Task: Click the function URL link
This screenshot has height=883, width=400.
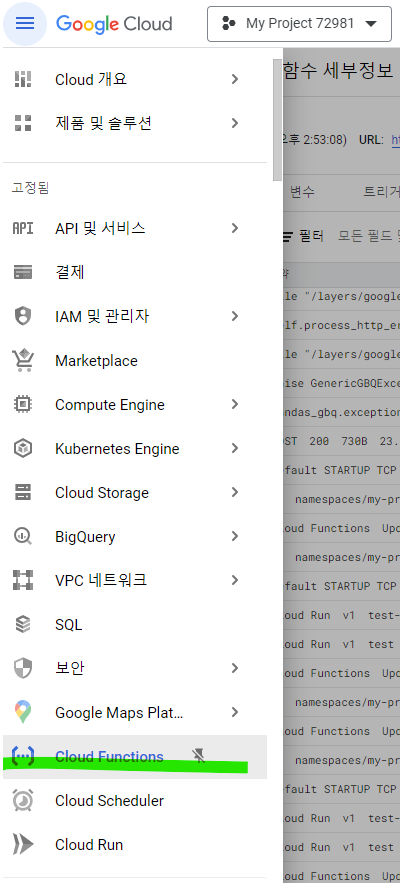Action: click(395, 140)
